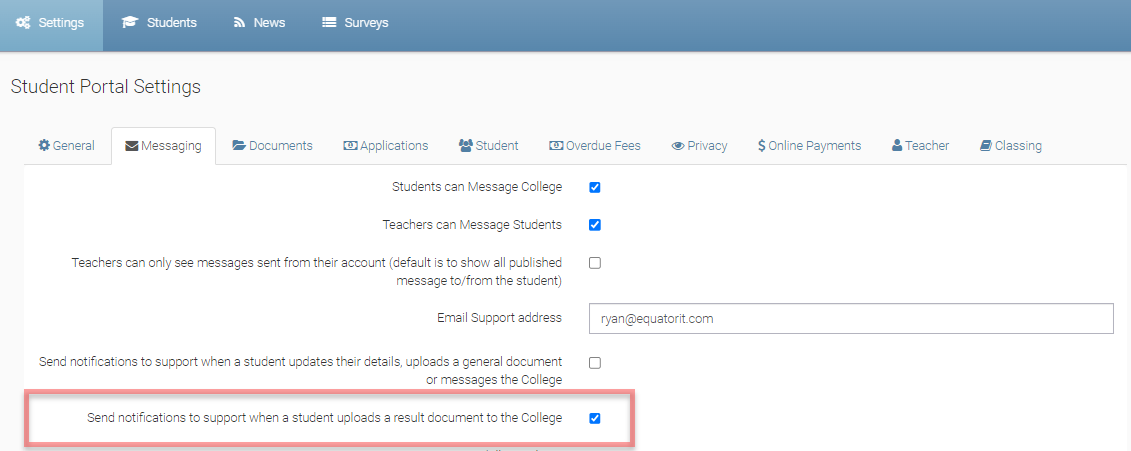Select the Student settings tab

pyautogui.click(x=488, y=146)
